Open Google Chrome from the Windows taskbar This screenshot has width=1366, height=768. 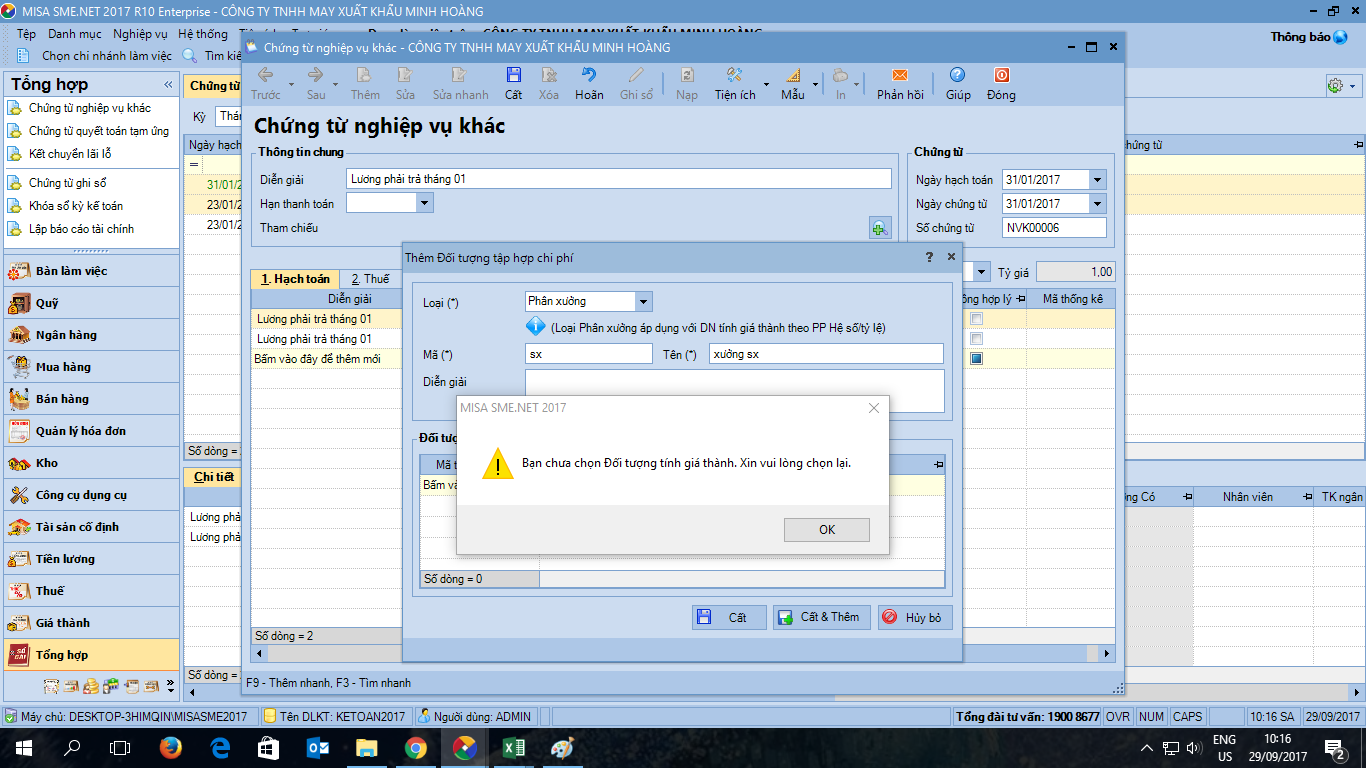416,747
